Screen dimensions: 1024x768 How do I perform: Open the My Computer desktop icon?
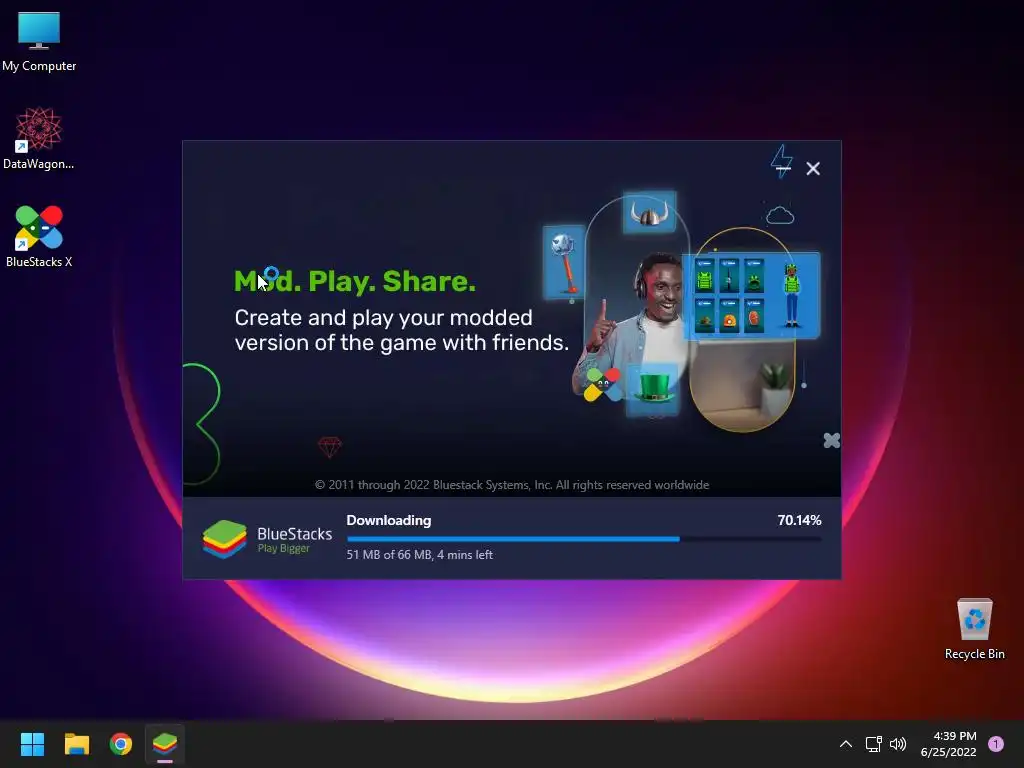(39, 41)
